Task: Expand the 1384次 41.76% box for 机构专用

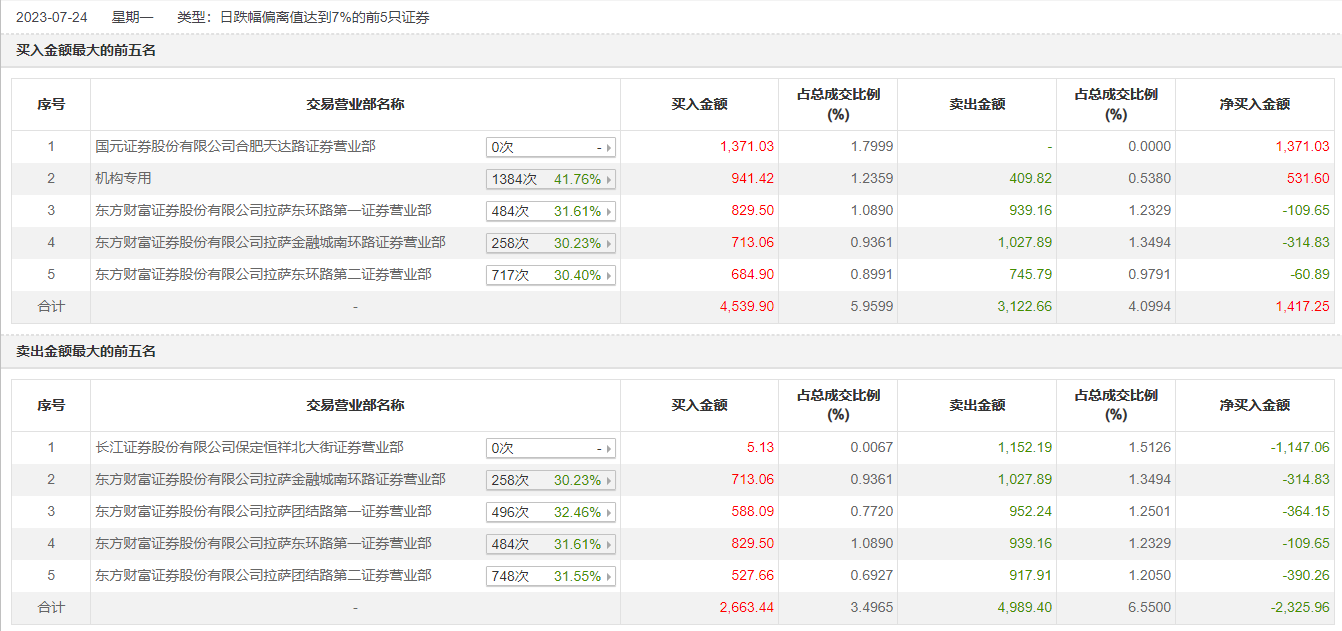Action: (x=551, y=179)
